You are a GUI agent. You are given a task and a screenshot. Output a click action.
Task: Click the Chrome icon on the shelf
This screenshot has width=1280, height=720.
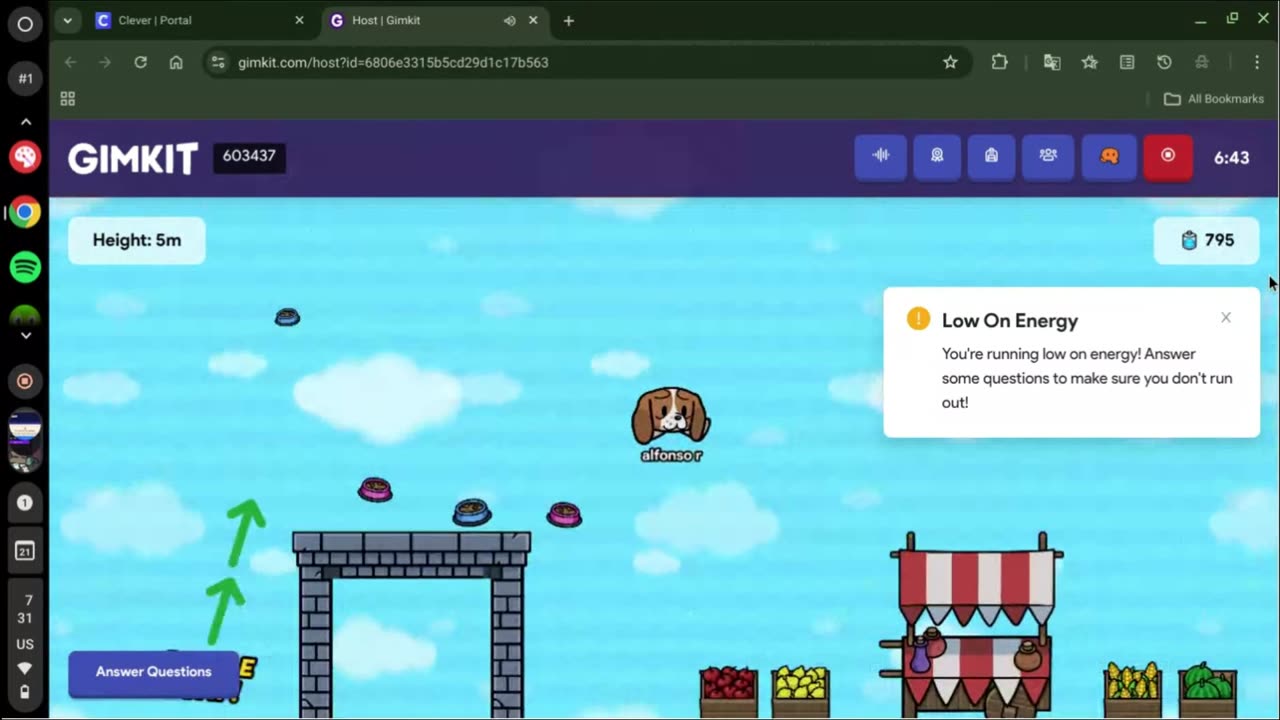[25, 212]
